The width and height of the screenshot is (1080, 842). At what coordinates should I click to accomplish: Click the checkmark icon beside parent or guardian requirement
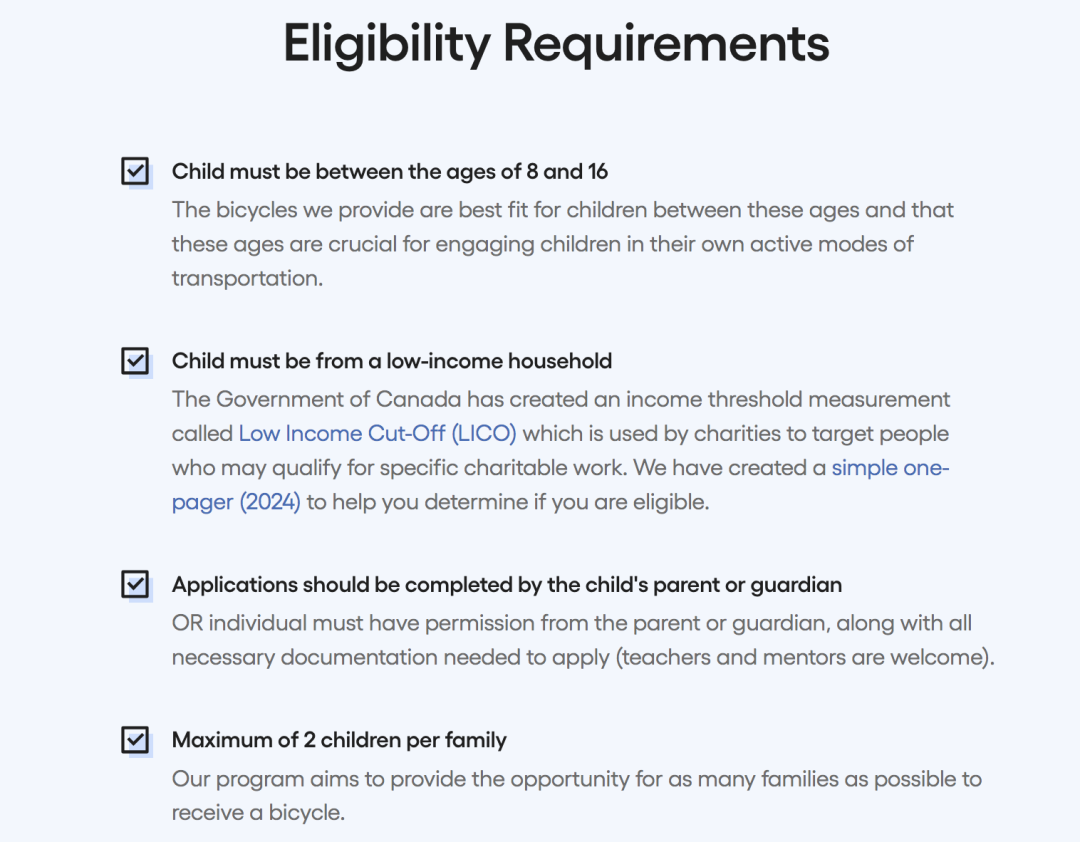136,584
